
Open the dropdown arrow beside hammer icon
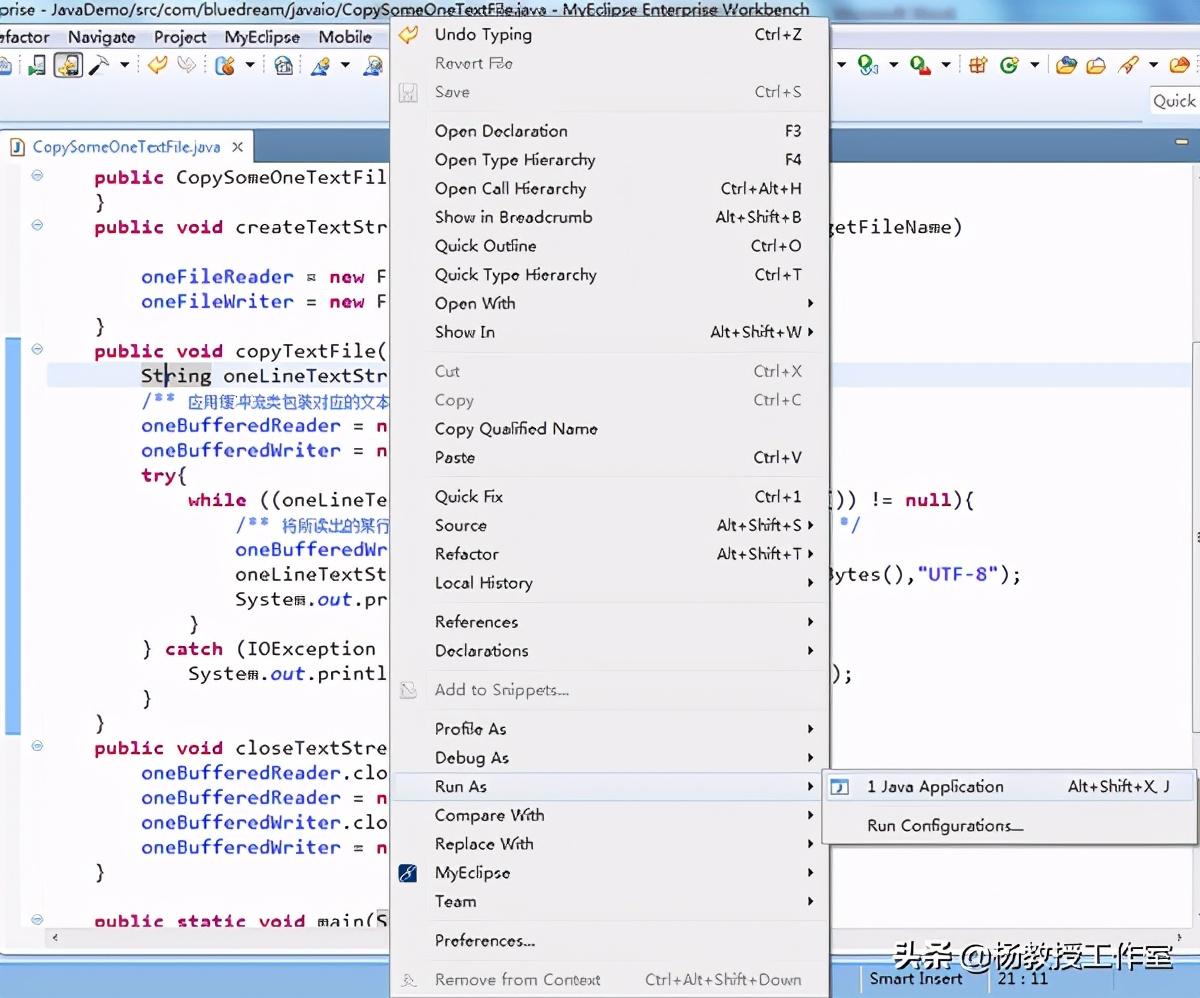(124, 65)
